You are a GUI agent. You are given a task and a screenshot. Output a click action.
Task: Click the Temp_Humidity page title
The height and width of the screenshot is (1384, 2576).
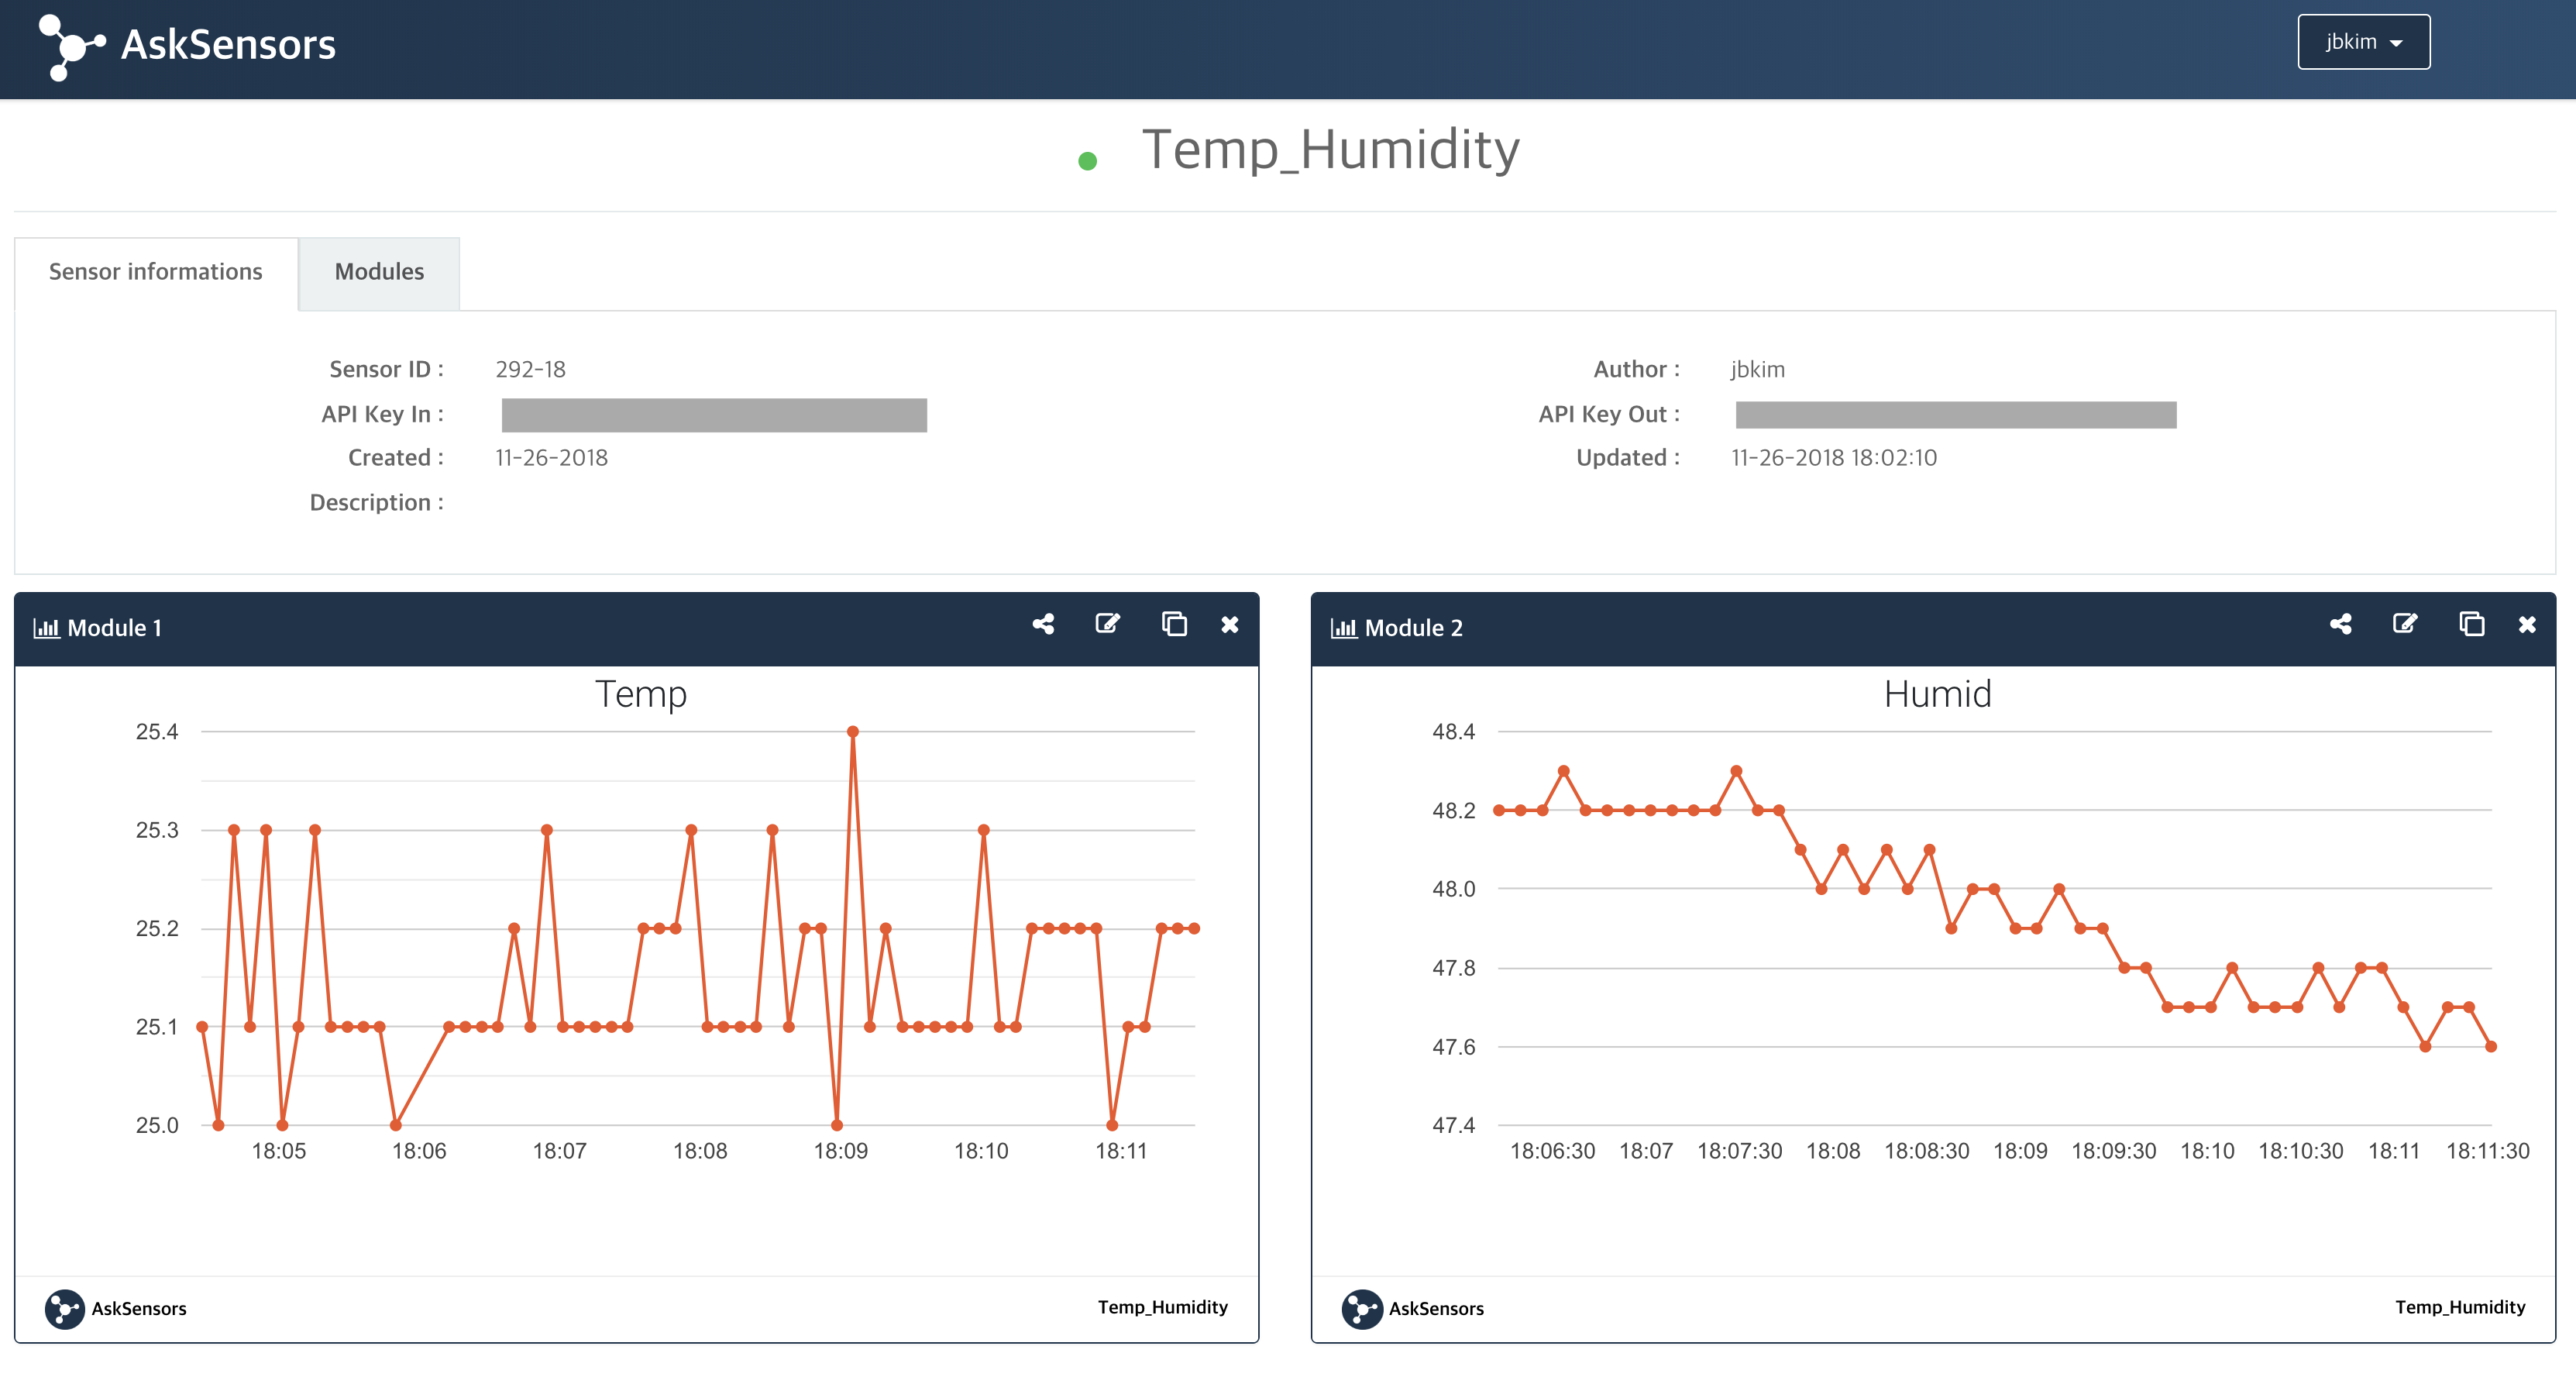[1331, 150]
